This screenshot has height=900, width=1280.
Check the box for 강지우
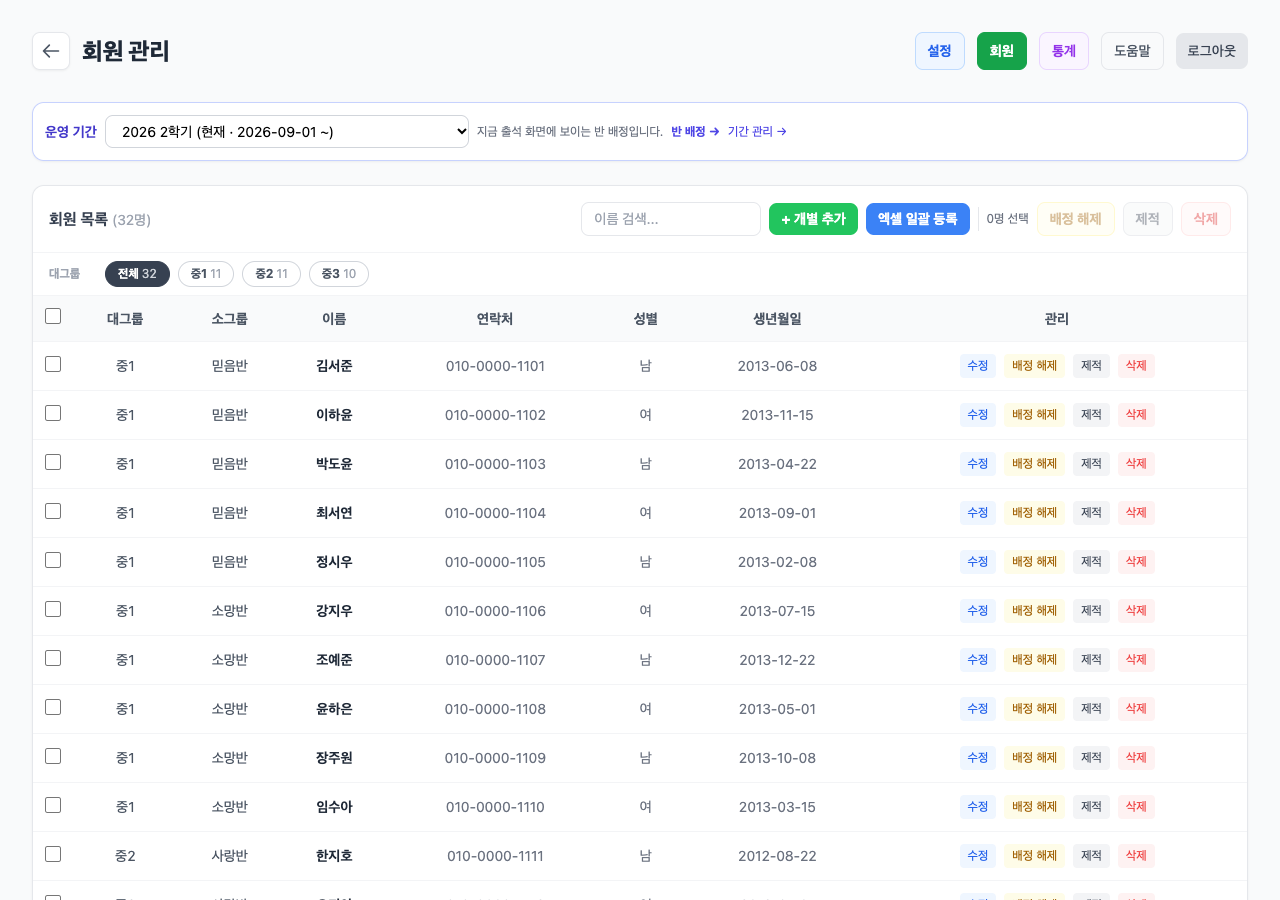tap(53, 609)
